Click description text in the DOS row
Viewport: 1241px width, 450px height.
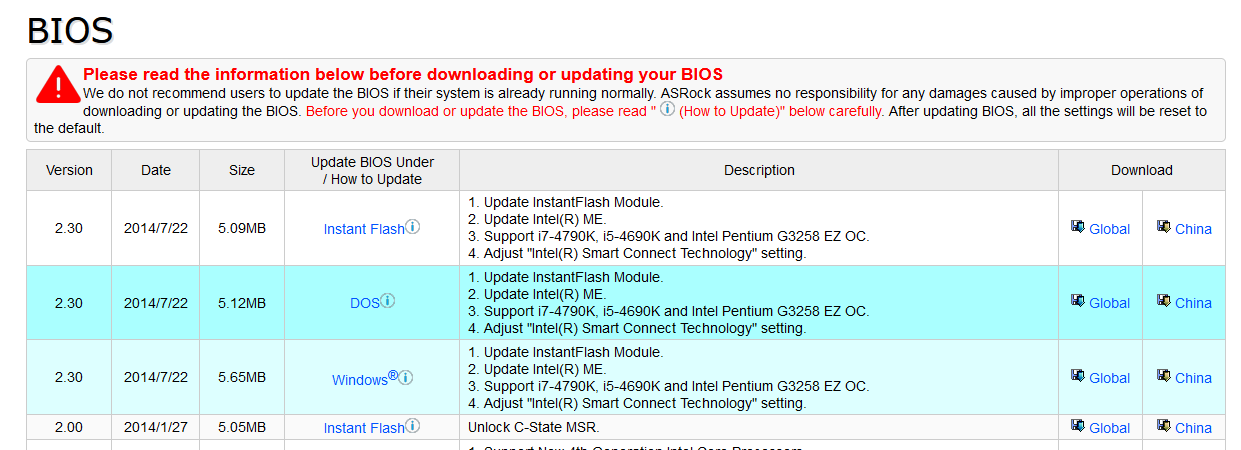(669, 303)
